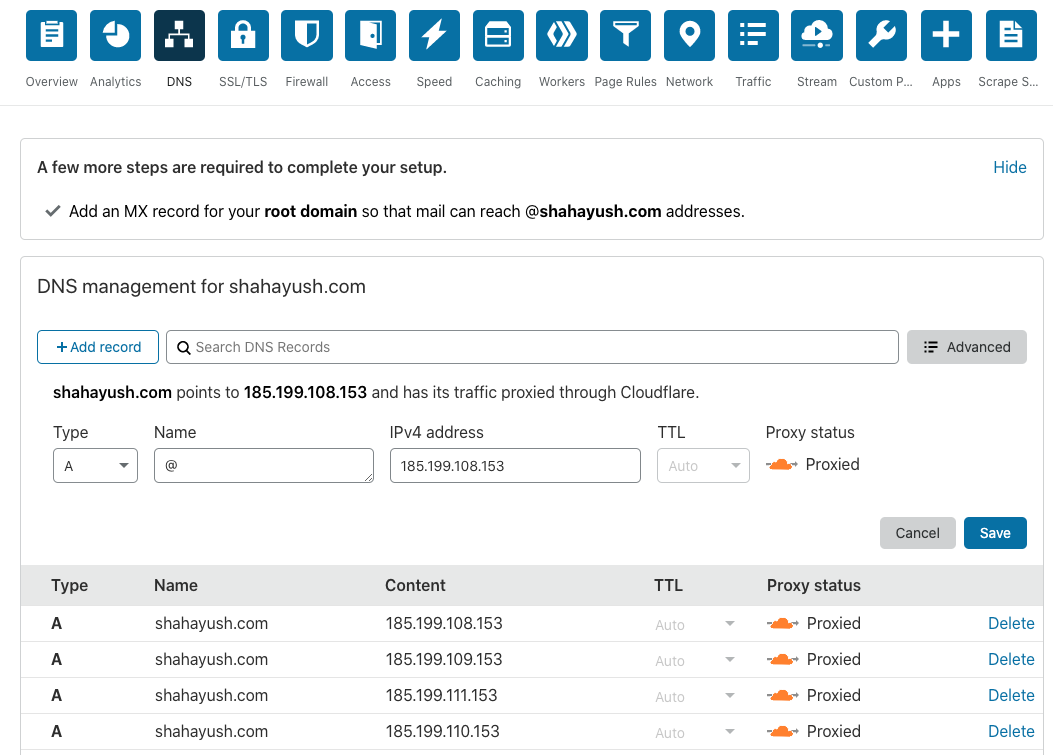Viewport: 1053px width, 755px height.
Task: Cancel the DNS record edit
Action: pyautogui.click(x=917, y=533)
